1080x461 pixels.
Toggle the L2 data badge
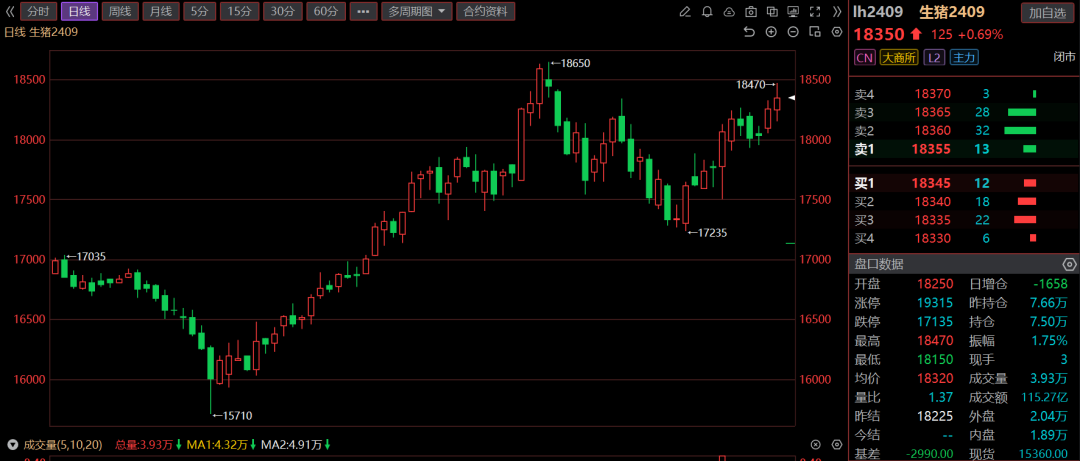pyautogui.click(x=933, y=58)
